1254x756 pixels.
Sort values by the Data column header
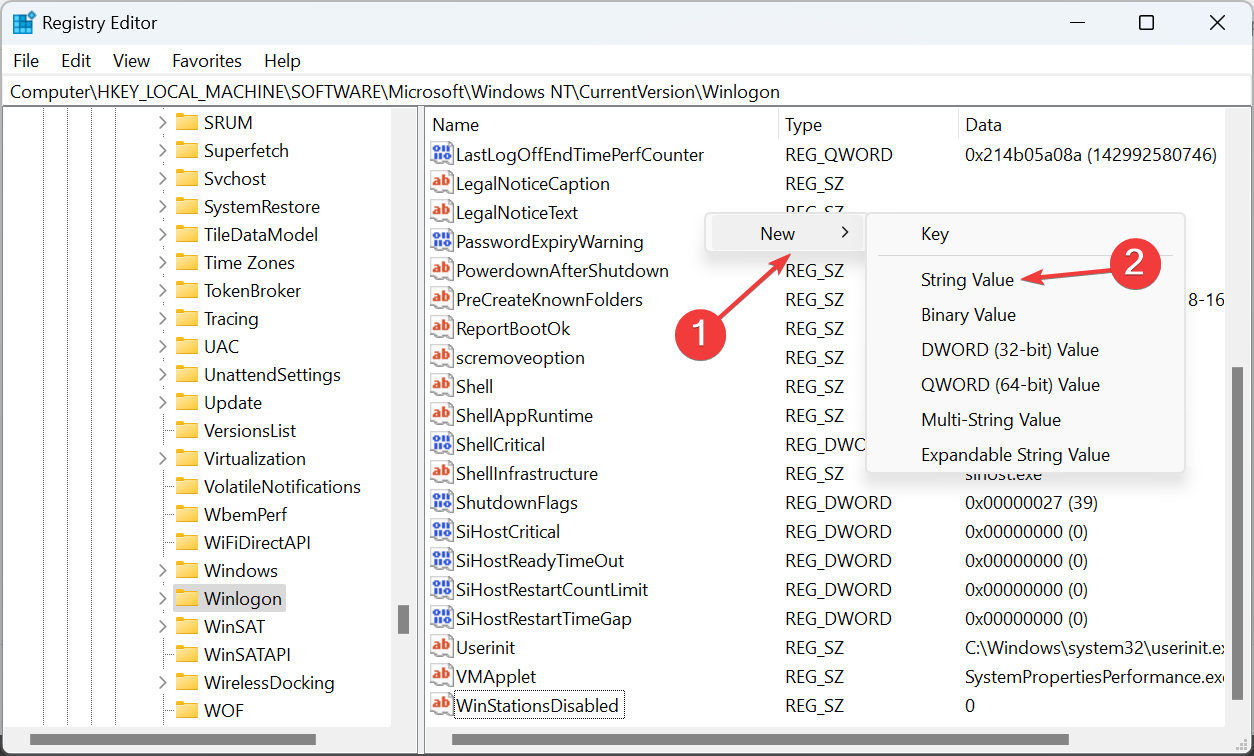[1091, 125]
